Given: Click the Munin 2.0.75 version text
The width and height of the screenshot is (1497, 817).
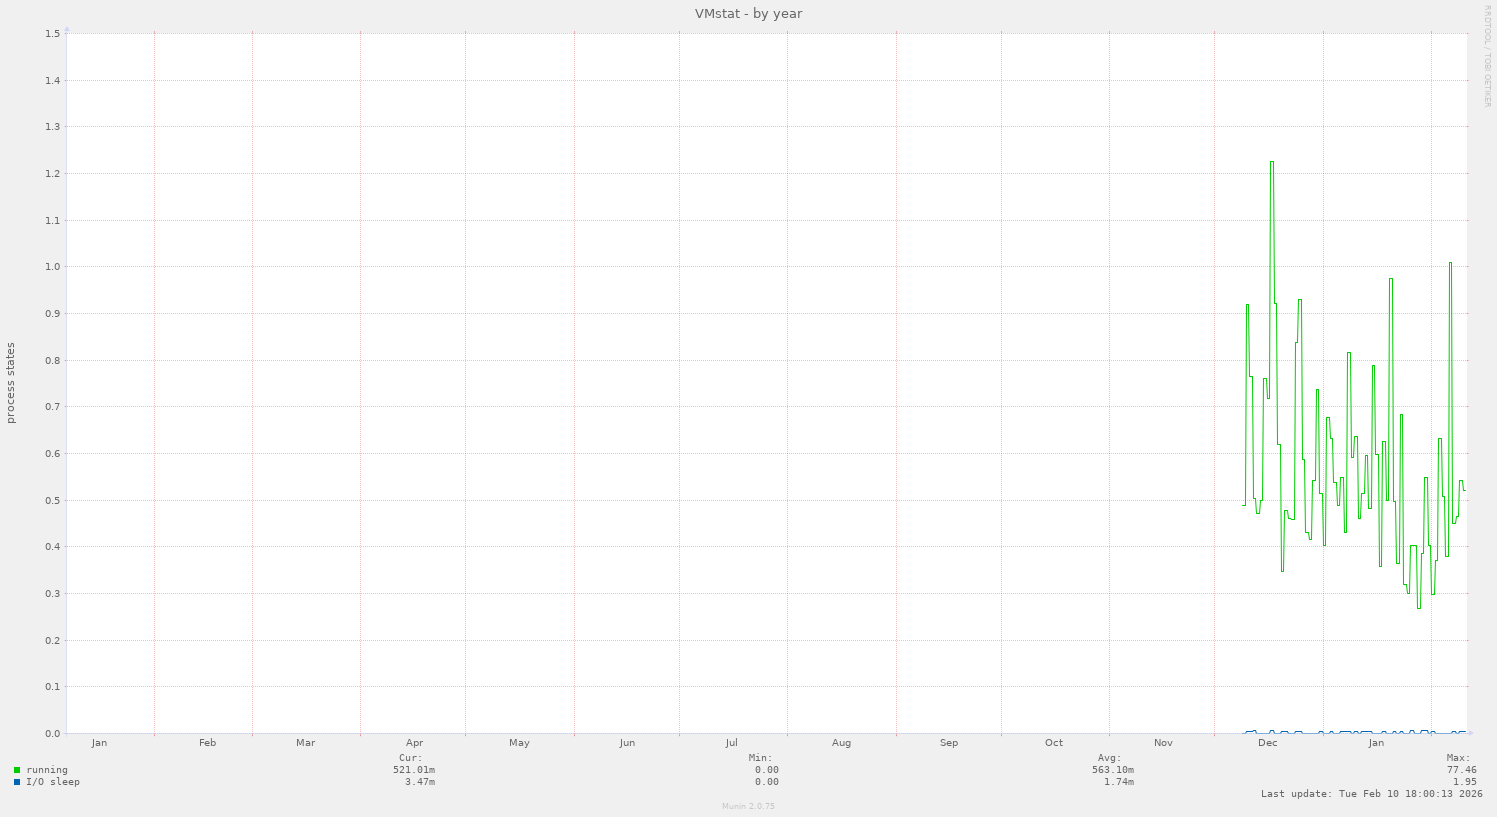Looking at the screenshot, I should click(x=748, y=806).
